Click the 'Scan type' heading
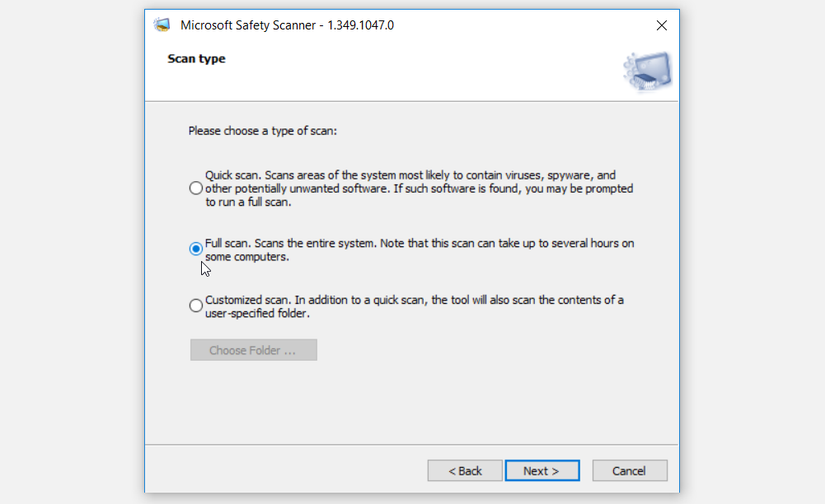 click(x=196, y=58)
